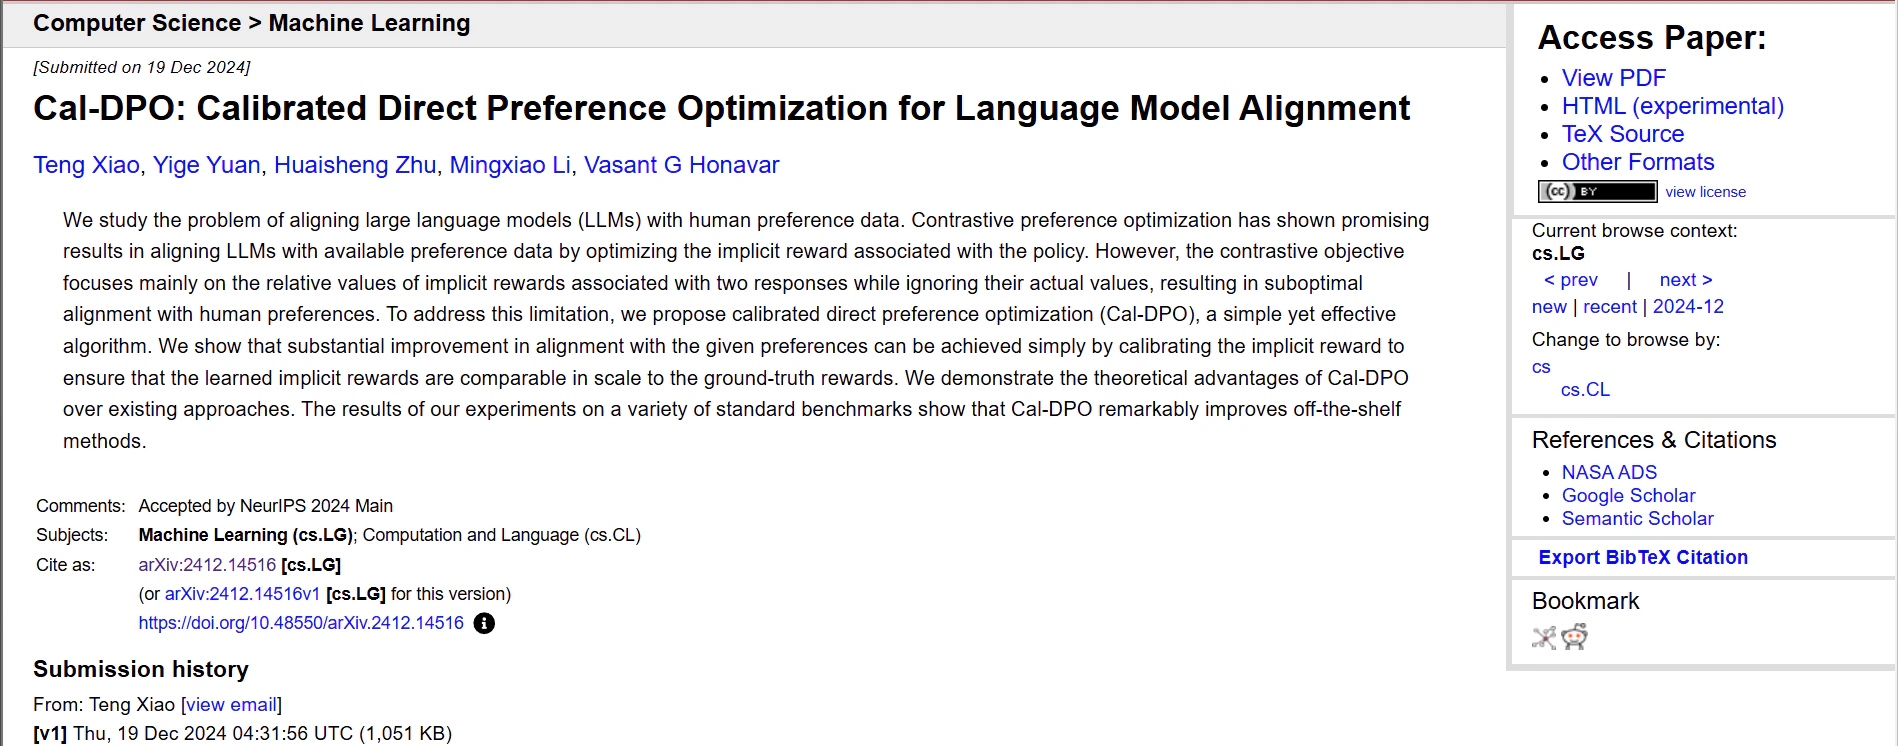Open HTML (experimental) version
Image resolution: width=1898 pixels, height=746 pixels.
[x=1672, y=106]
